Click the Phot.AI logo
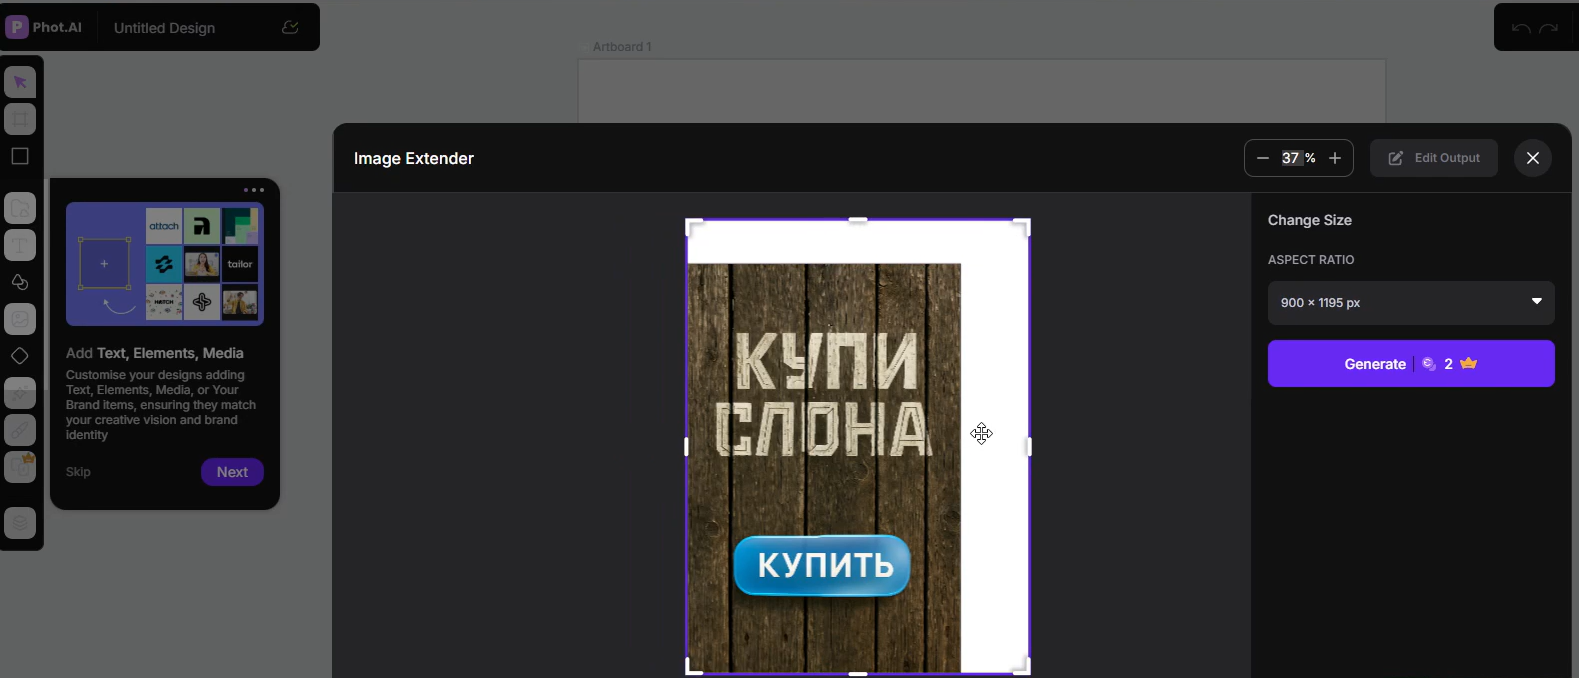Viewport: 1579px width, 678px height. [44, 27]
